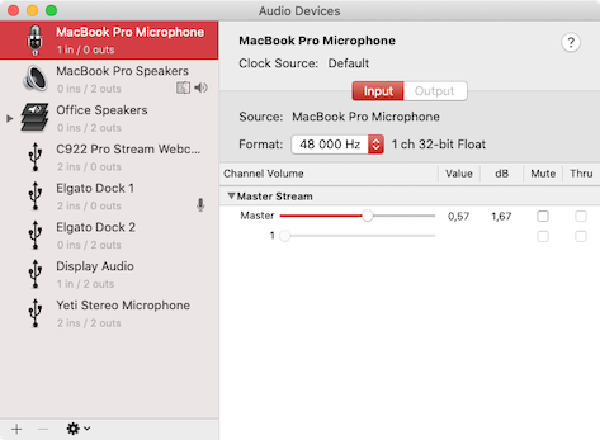Click the yellow minimize window button

pos(33,10)
